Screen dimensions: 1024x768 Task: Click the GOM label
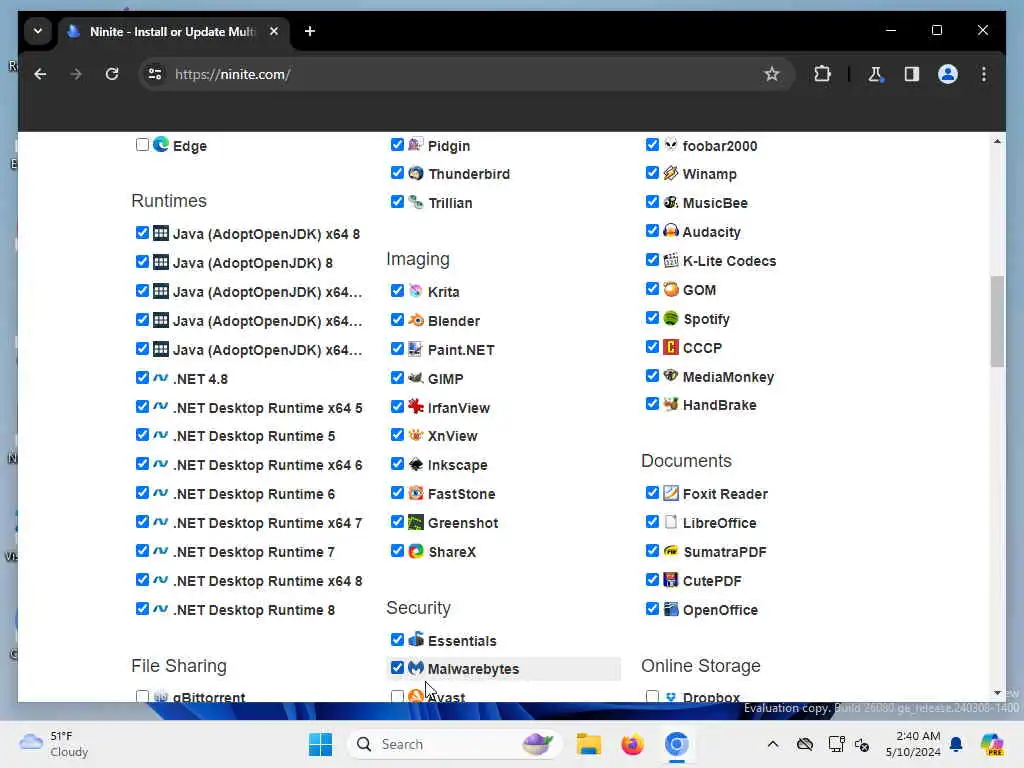(x=699, y=290)
